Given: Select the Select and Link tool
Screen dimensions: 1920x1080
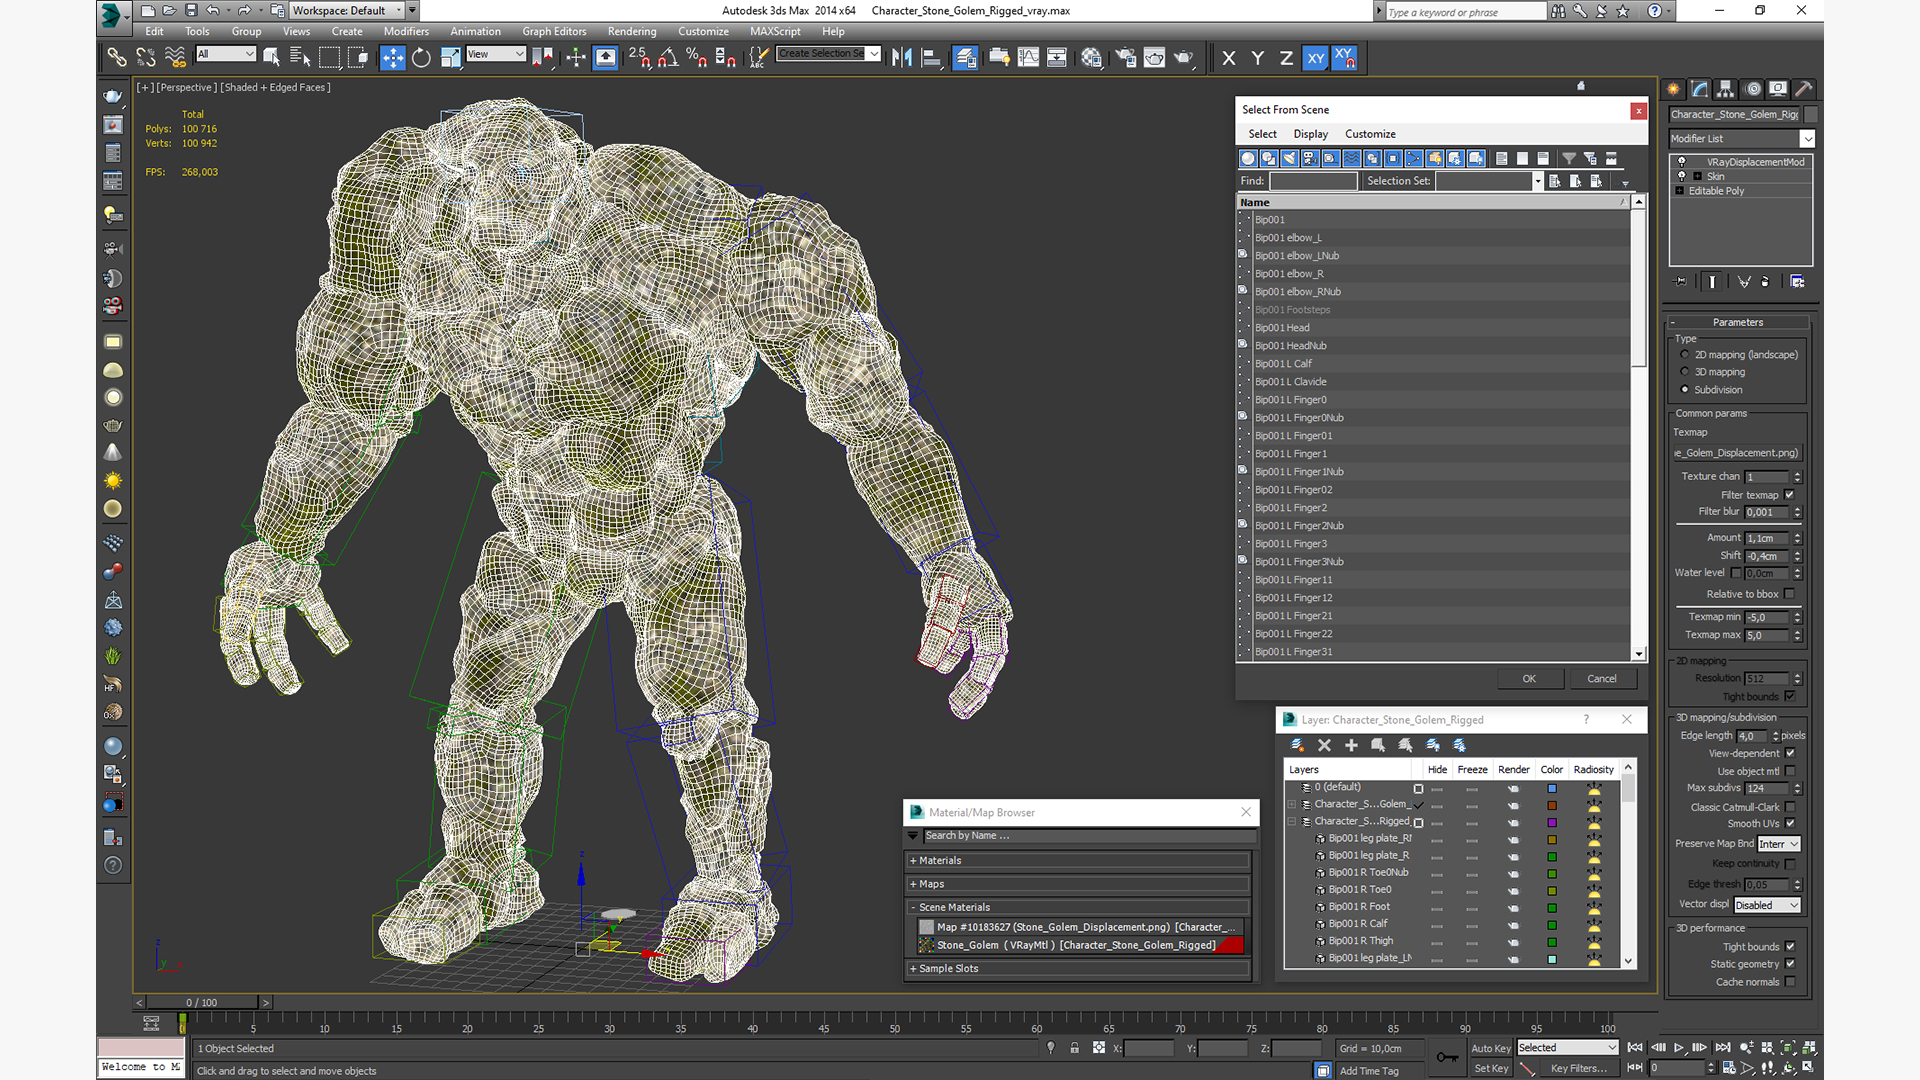Looking at the screenshot, I should pyautogui.click(x=117, y=58).
